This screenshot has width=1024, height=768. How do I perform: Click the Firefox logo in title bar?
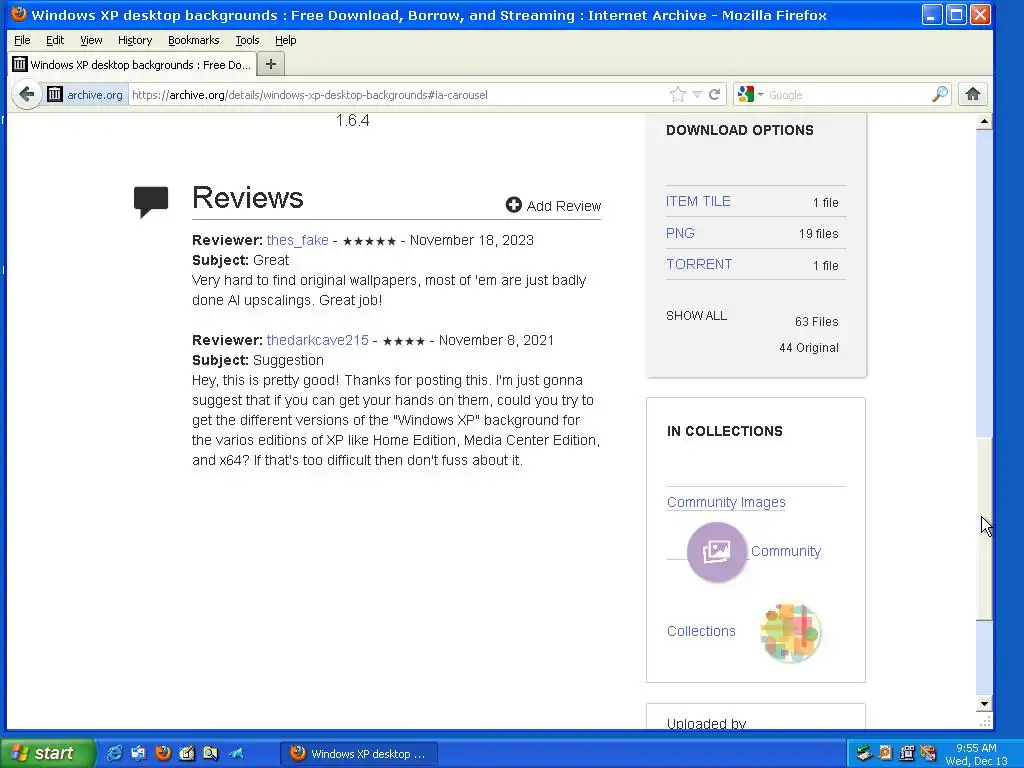(18, 14)
